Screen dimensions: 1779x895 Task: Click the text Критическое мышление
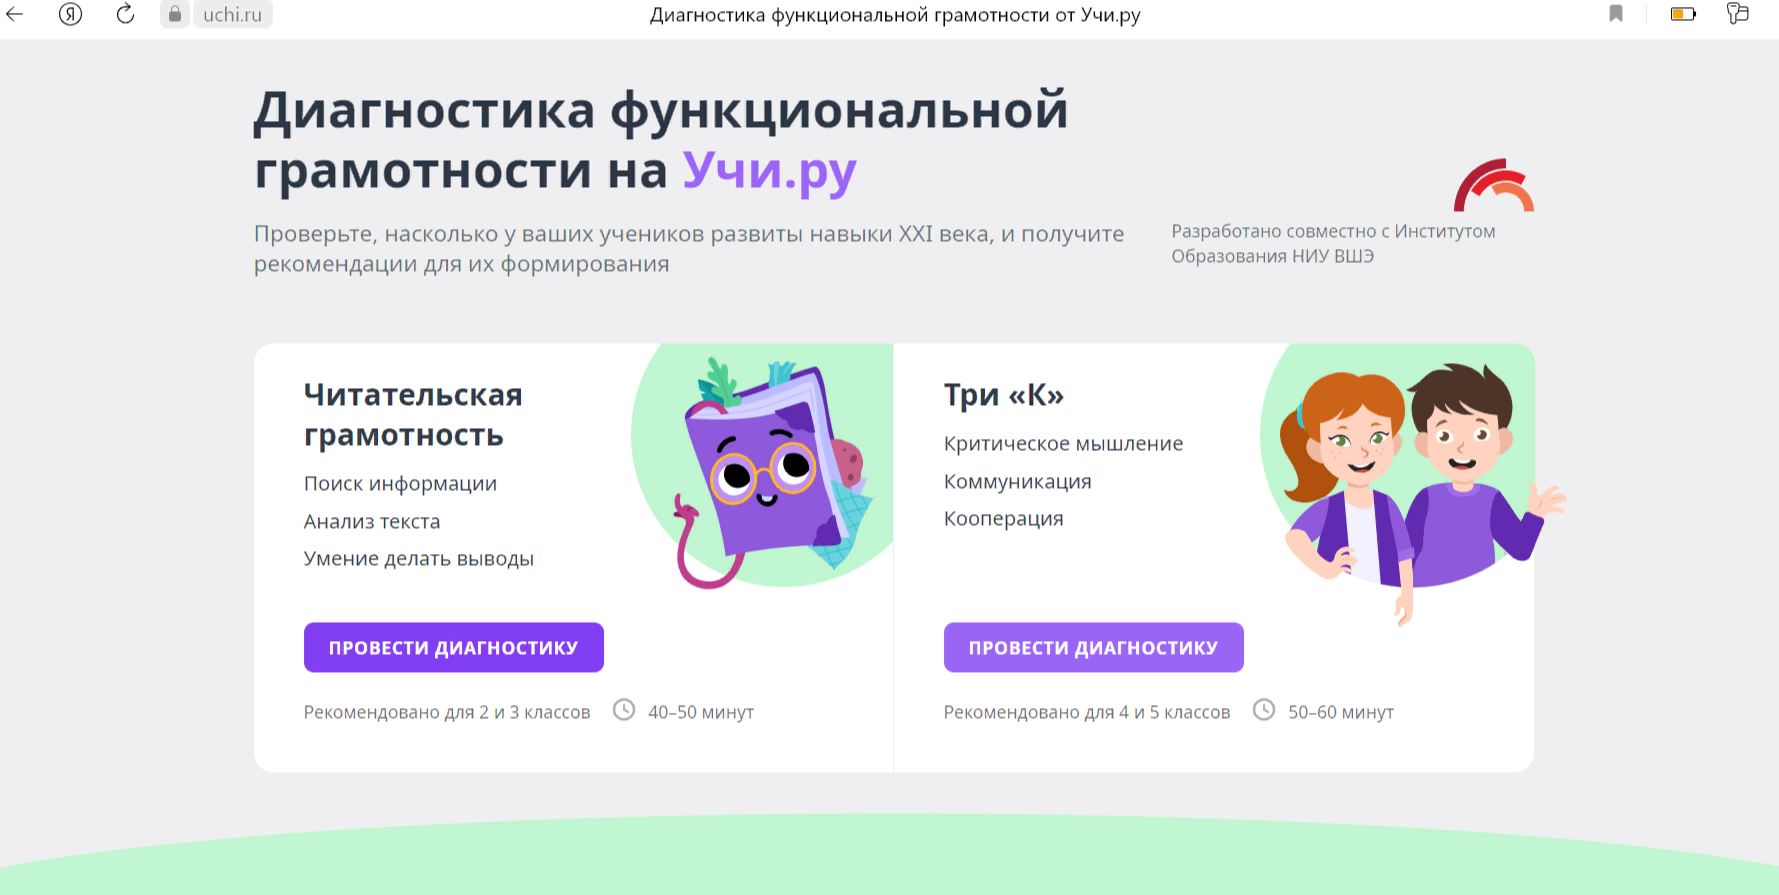point(1064,443)
